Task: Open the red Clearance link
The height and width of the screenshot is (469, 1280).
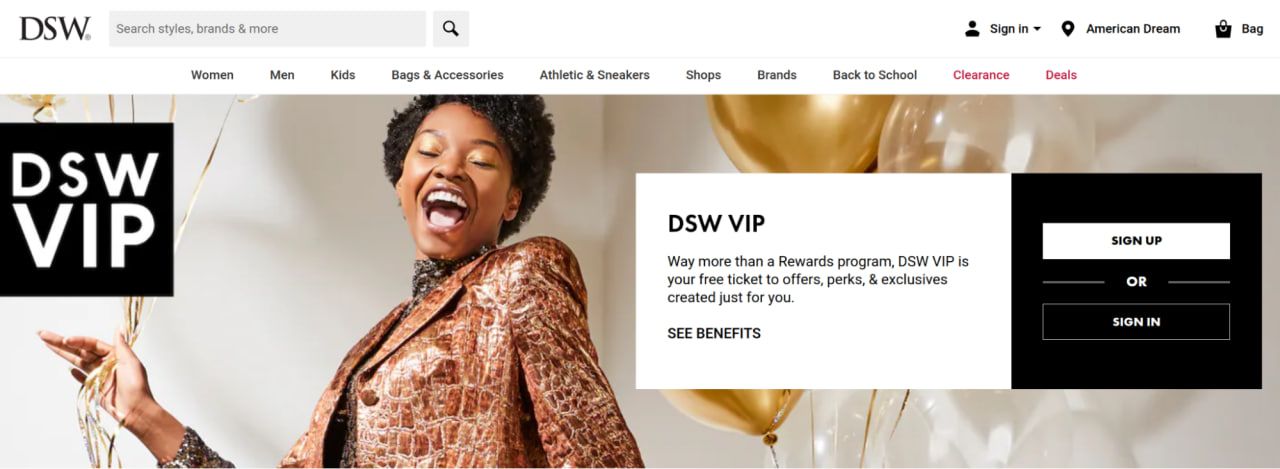Action: [x=981, y=75]
